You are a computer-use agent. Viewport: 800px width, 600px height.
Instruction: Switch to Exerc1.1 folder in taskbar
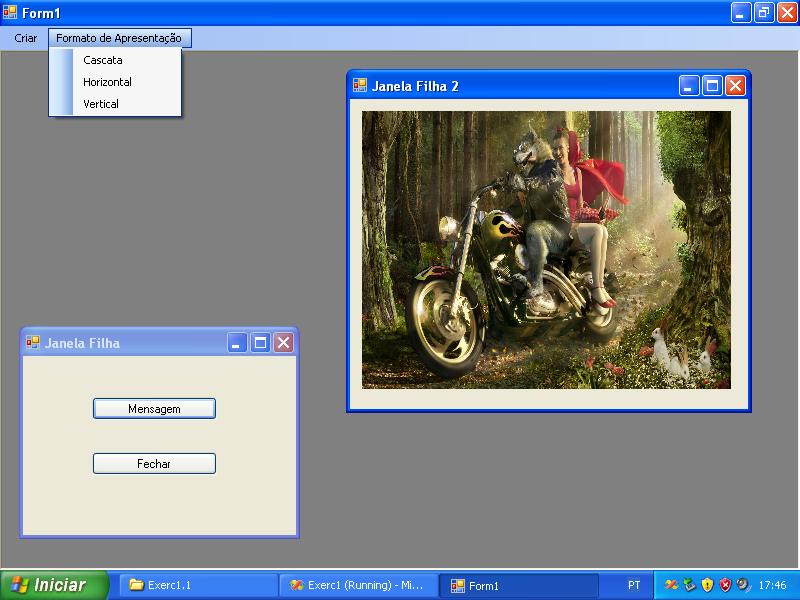coord(199,585)
